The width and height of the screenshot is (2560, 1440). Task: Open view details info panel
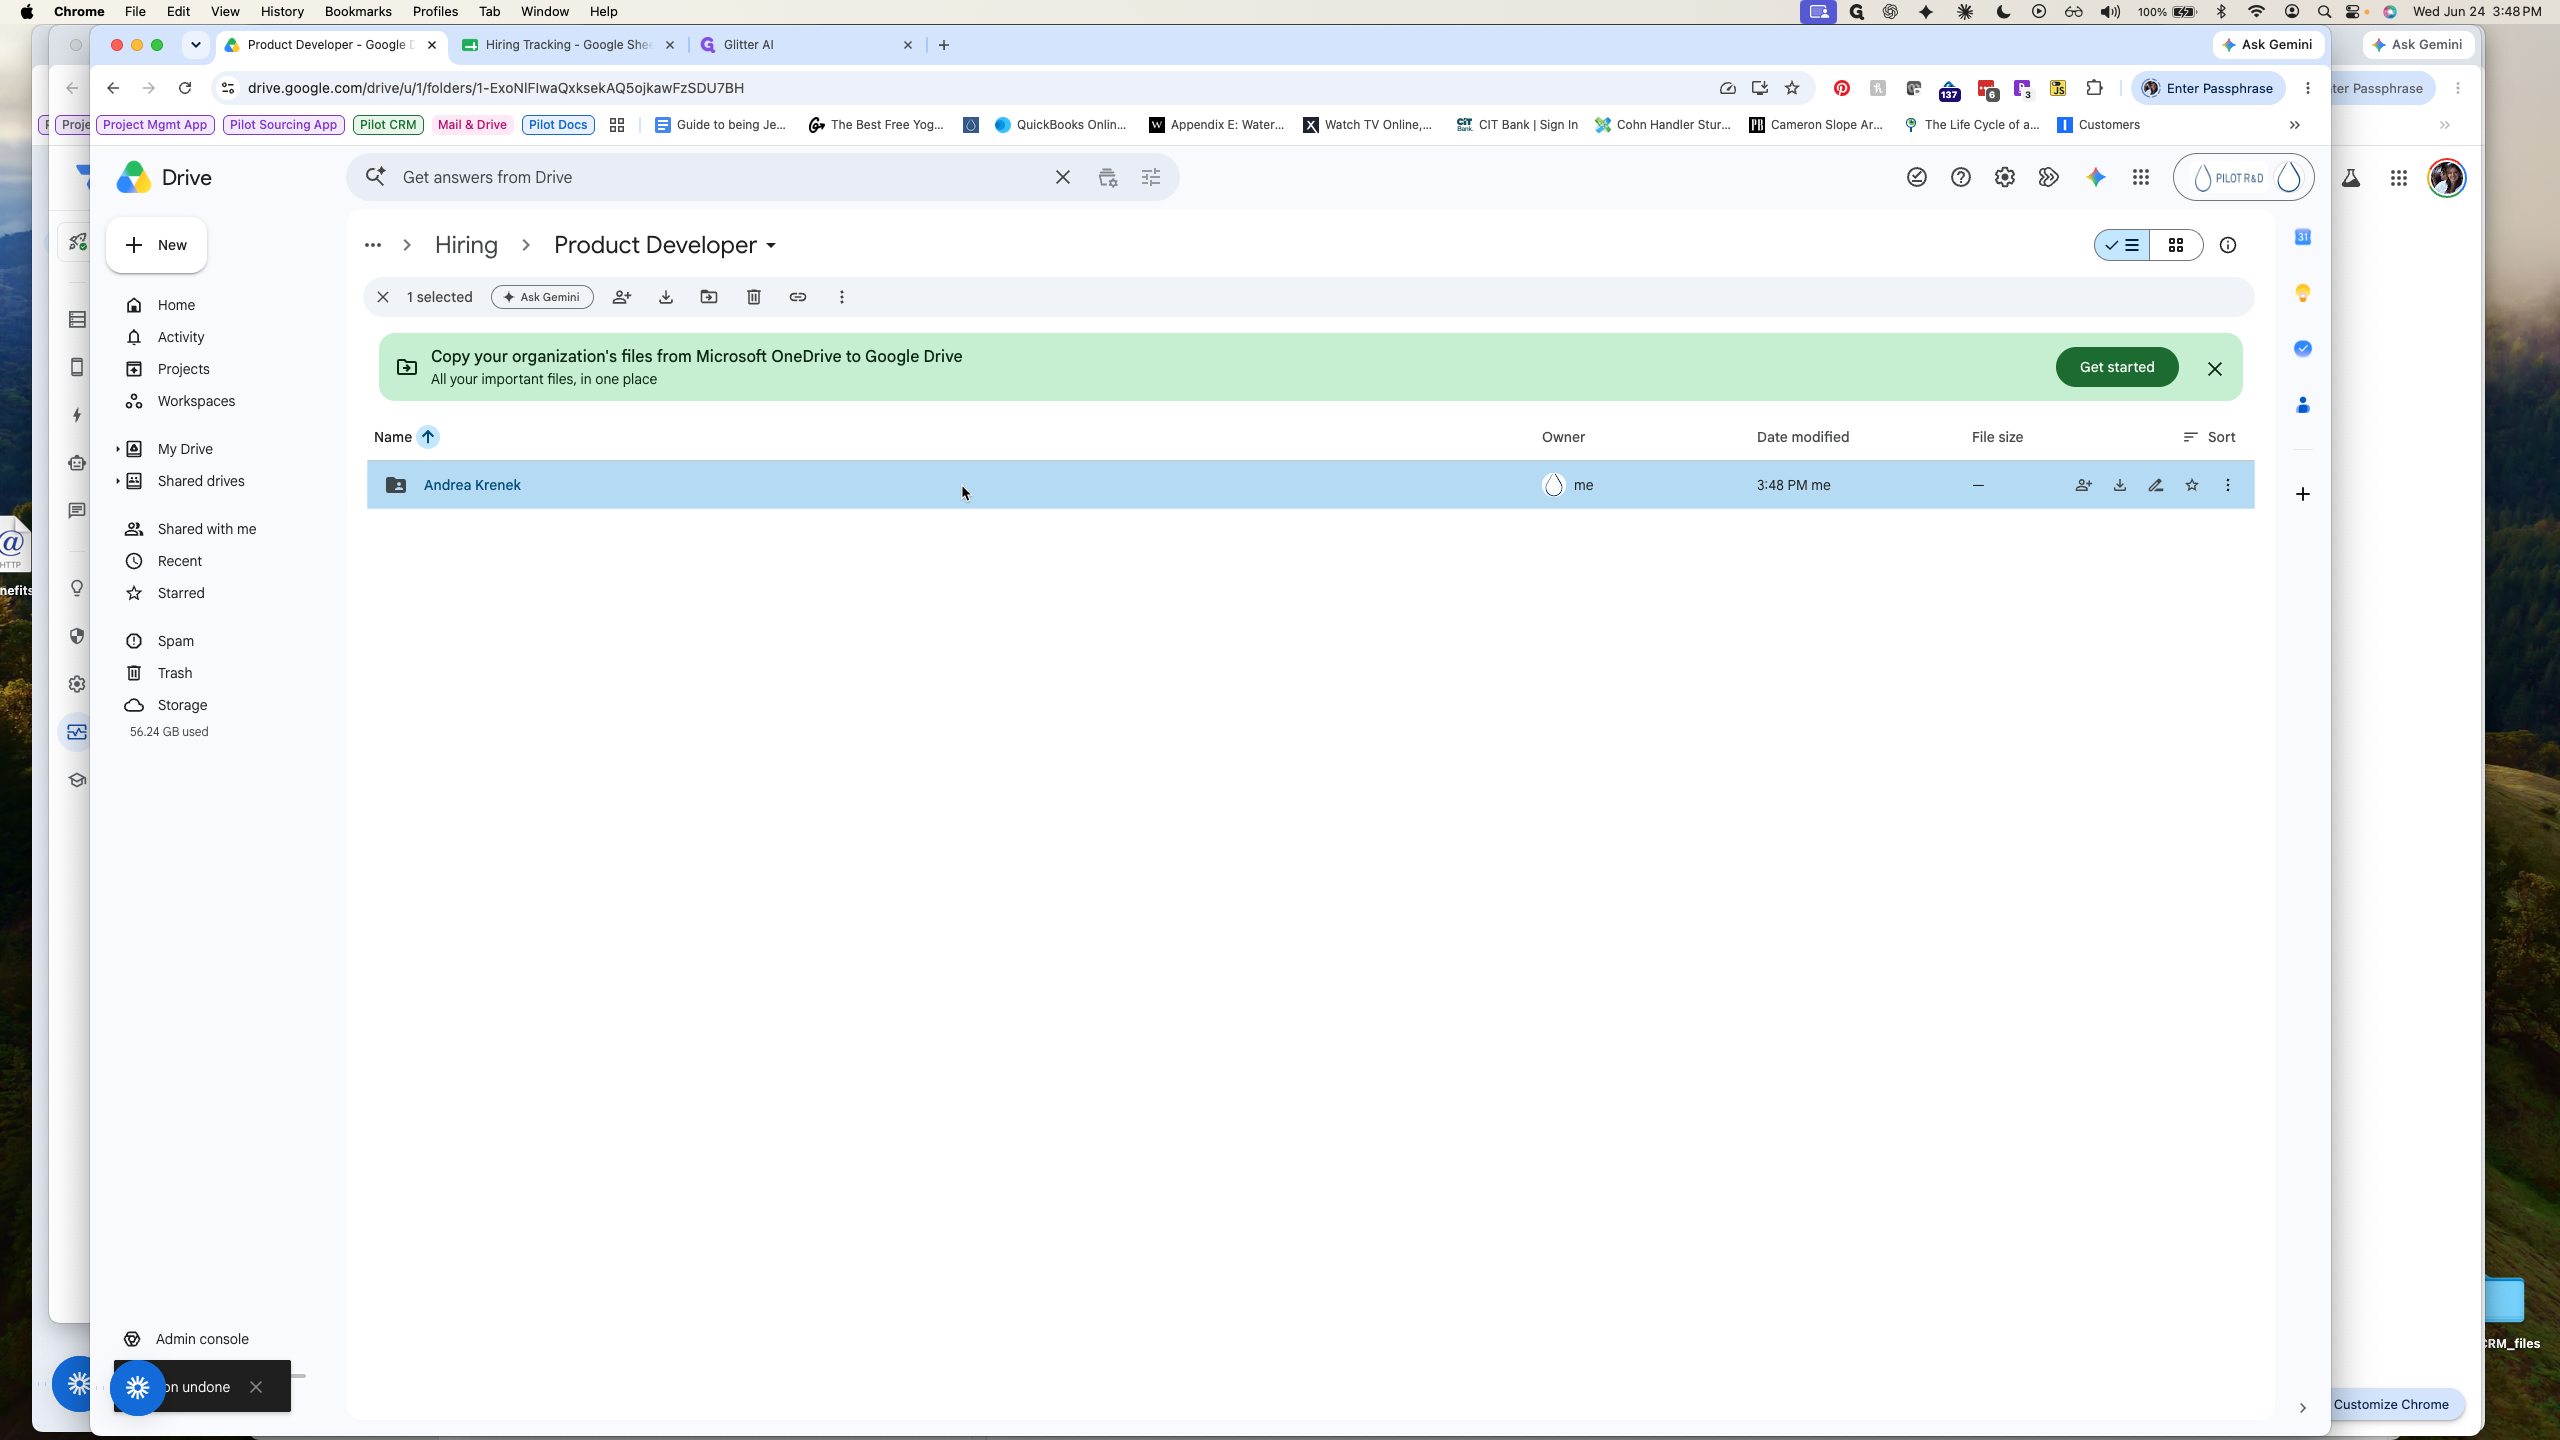[x=2228, y=245]
